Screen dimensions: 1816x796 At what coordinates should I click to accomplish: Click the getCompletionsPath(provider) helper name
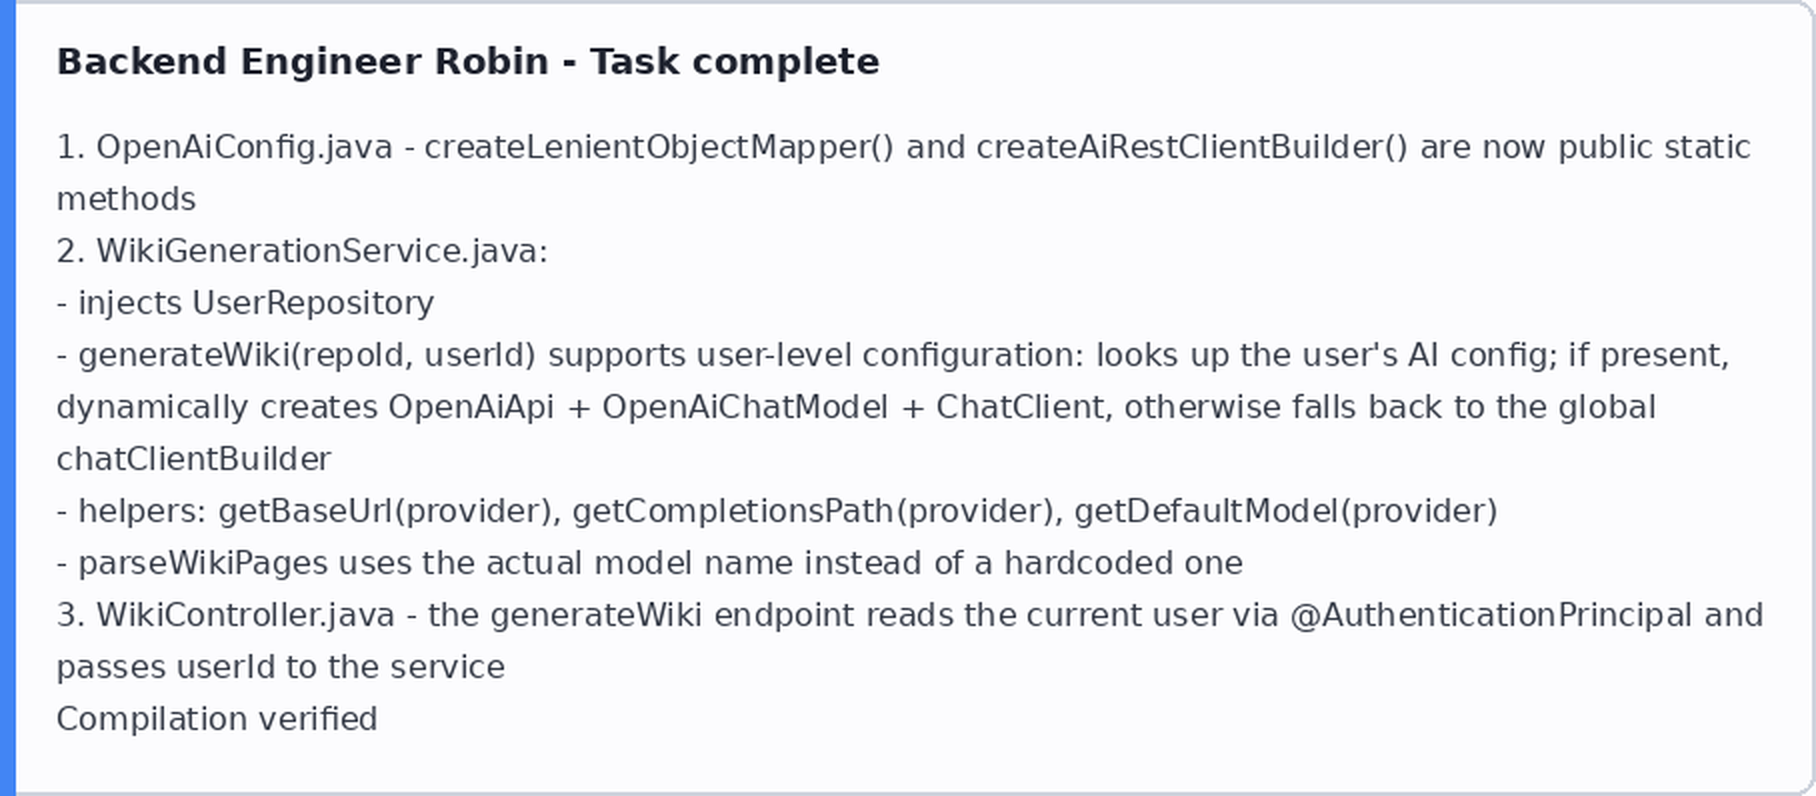pos(817,511)
